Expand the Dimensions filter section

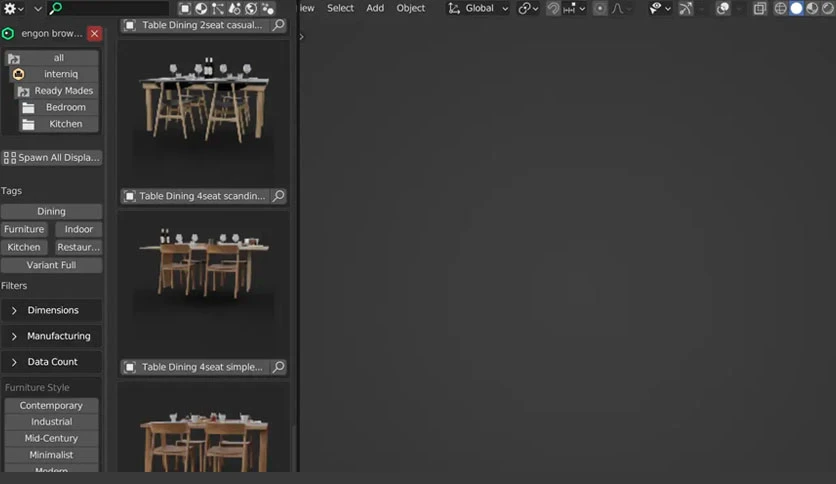[51, 310]
